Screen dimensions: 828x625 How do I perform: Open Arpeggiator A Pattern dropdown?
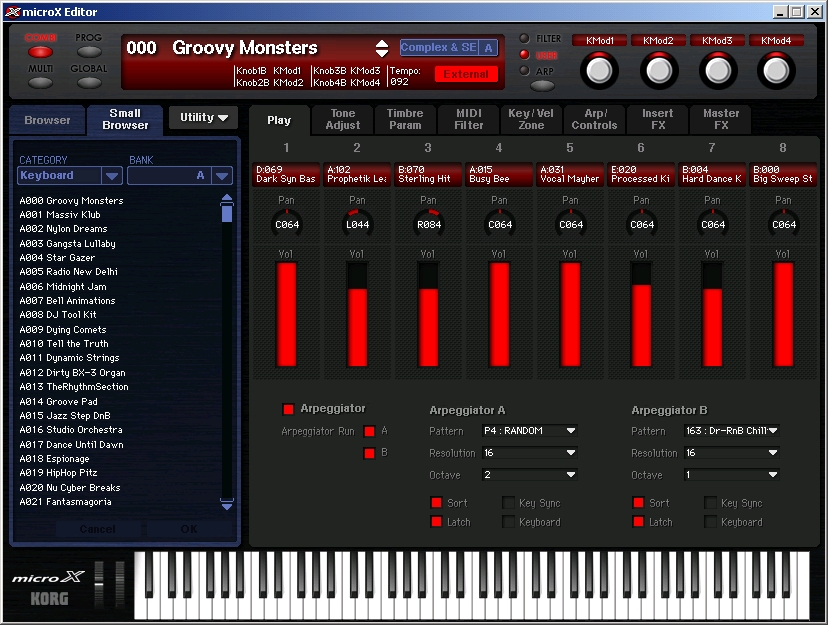click(x=529, y=431)
